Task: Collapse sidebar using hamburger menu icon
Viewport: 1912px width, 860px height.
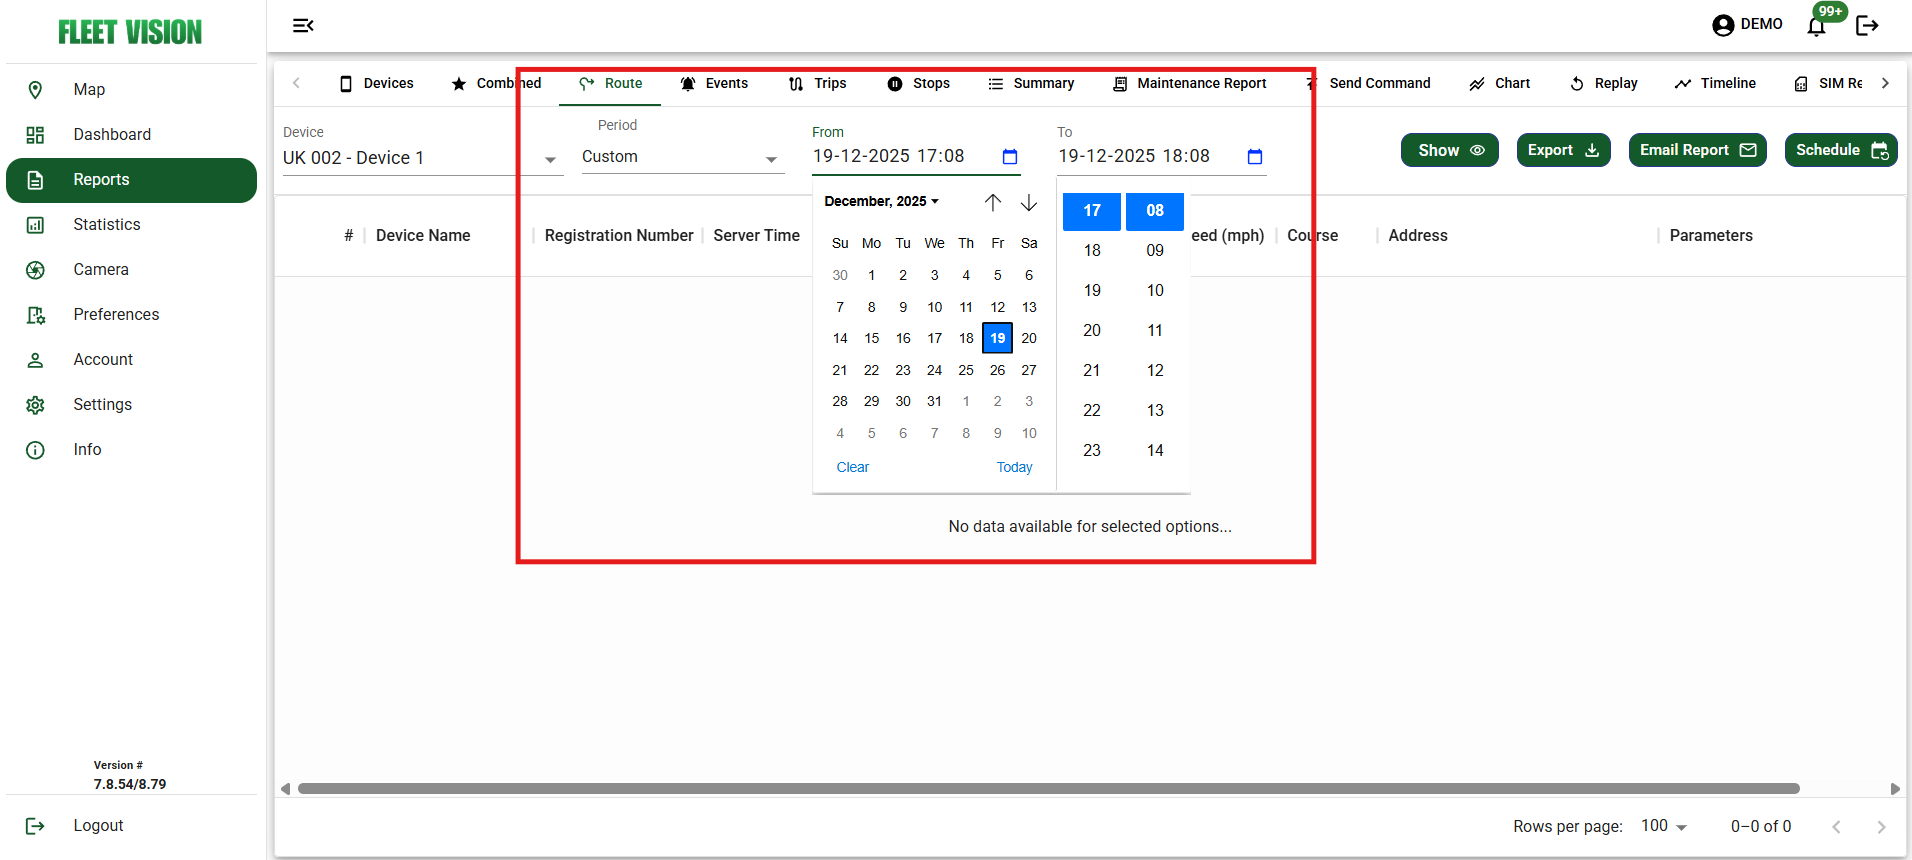Action: click(x=303, y=26)
